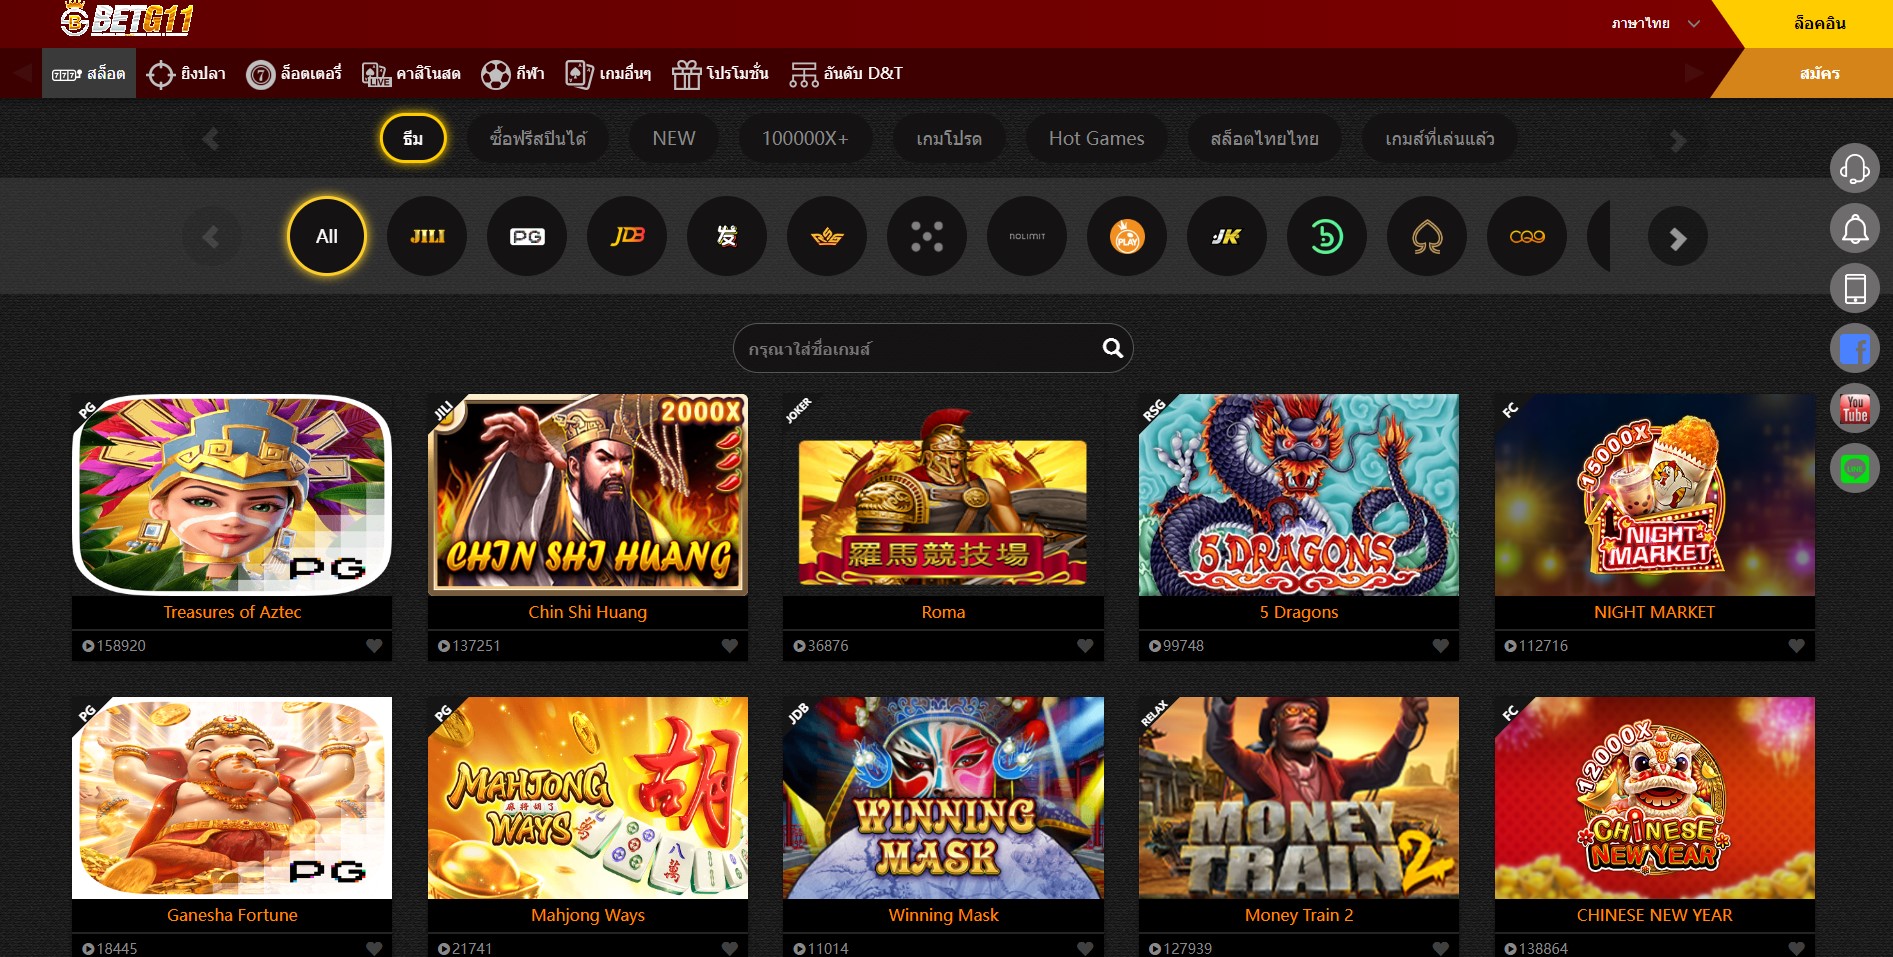Open the YouTube sidebar icon

(1855, 409)
